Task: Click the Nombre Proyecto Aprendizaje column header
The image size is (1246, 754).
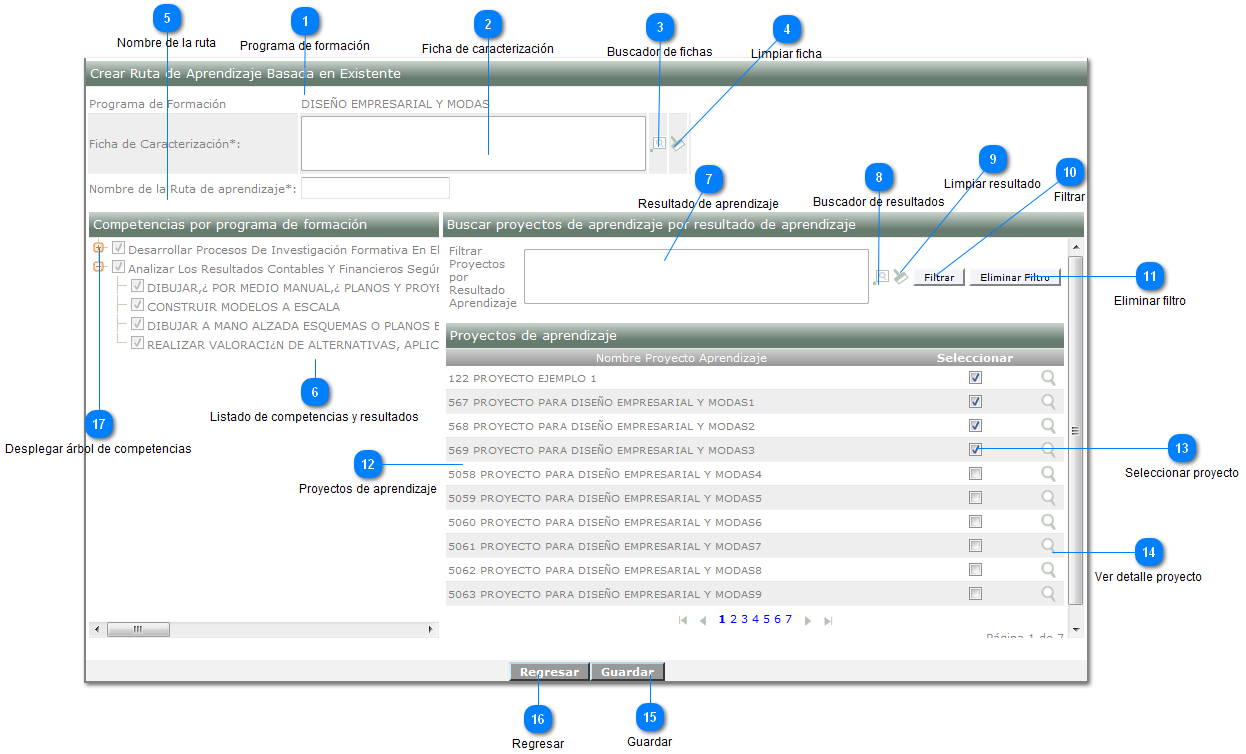Action: (682, 357)
